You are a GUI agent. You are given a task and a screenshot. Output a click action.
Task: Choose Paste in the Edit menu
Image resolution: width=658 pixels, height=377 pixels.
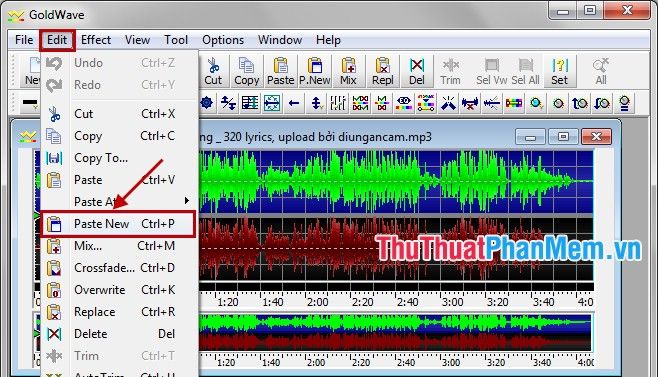118,180
